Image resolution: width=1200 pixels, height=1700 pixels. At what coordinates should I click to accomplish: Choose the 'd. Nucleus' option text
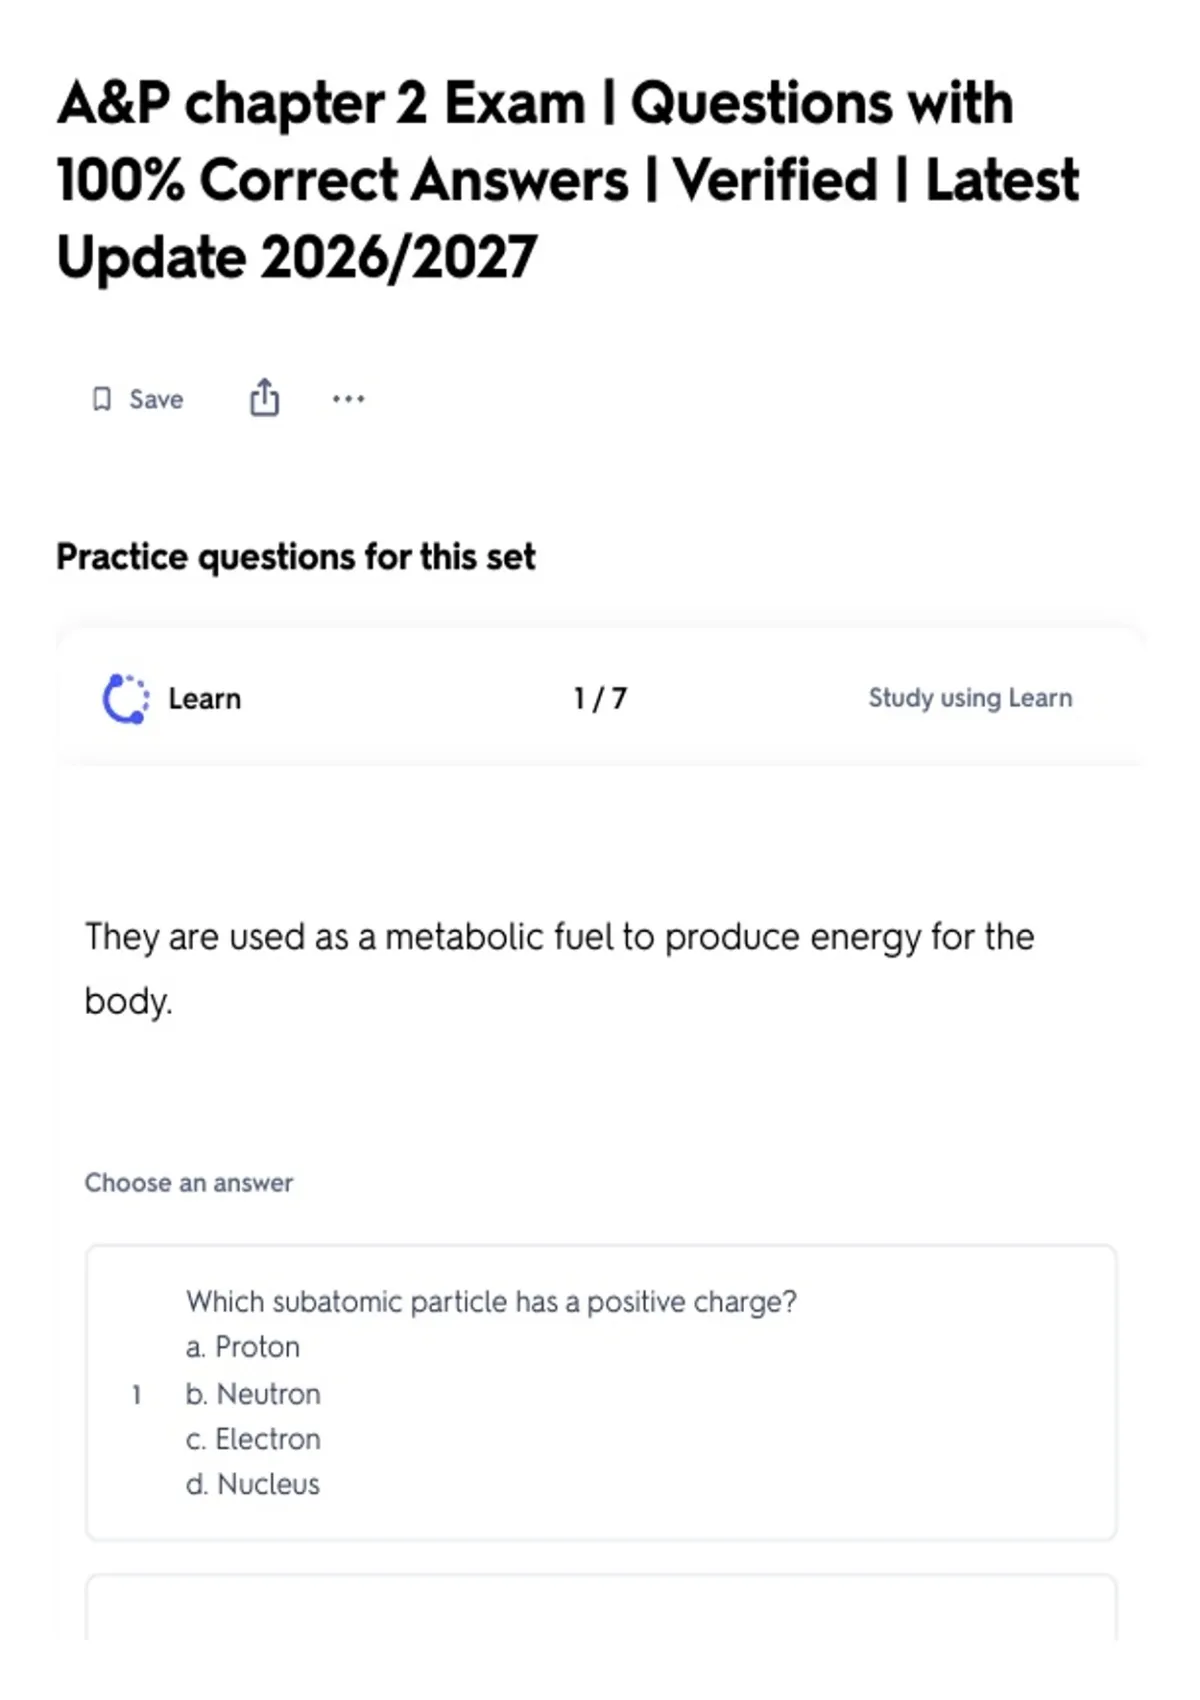(253, 1484)
